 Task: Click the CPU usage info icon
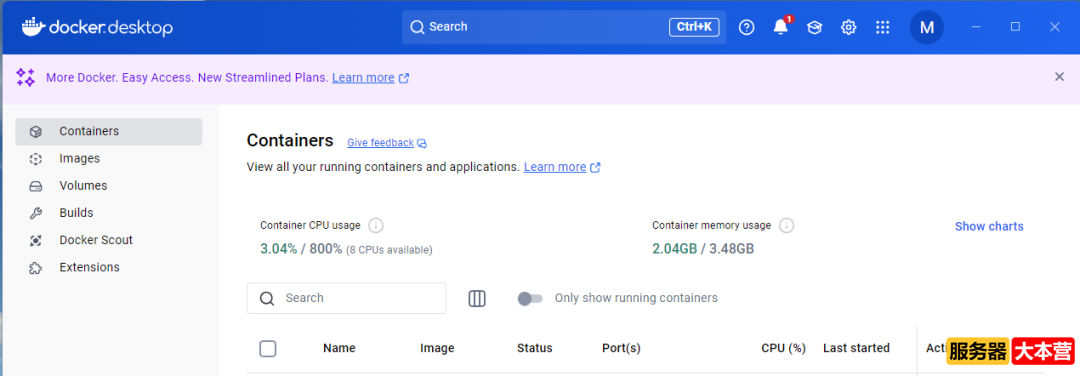click(x=375, y=225)
